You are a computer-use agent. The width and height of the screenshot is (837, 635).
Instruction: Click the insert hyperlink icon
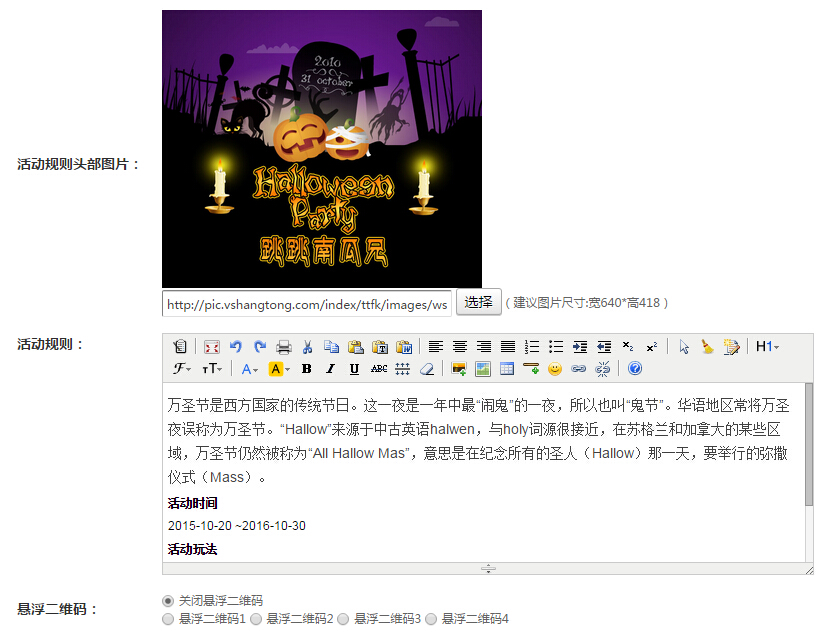tap(578, 369)
